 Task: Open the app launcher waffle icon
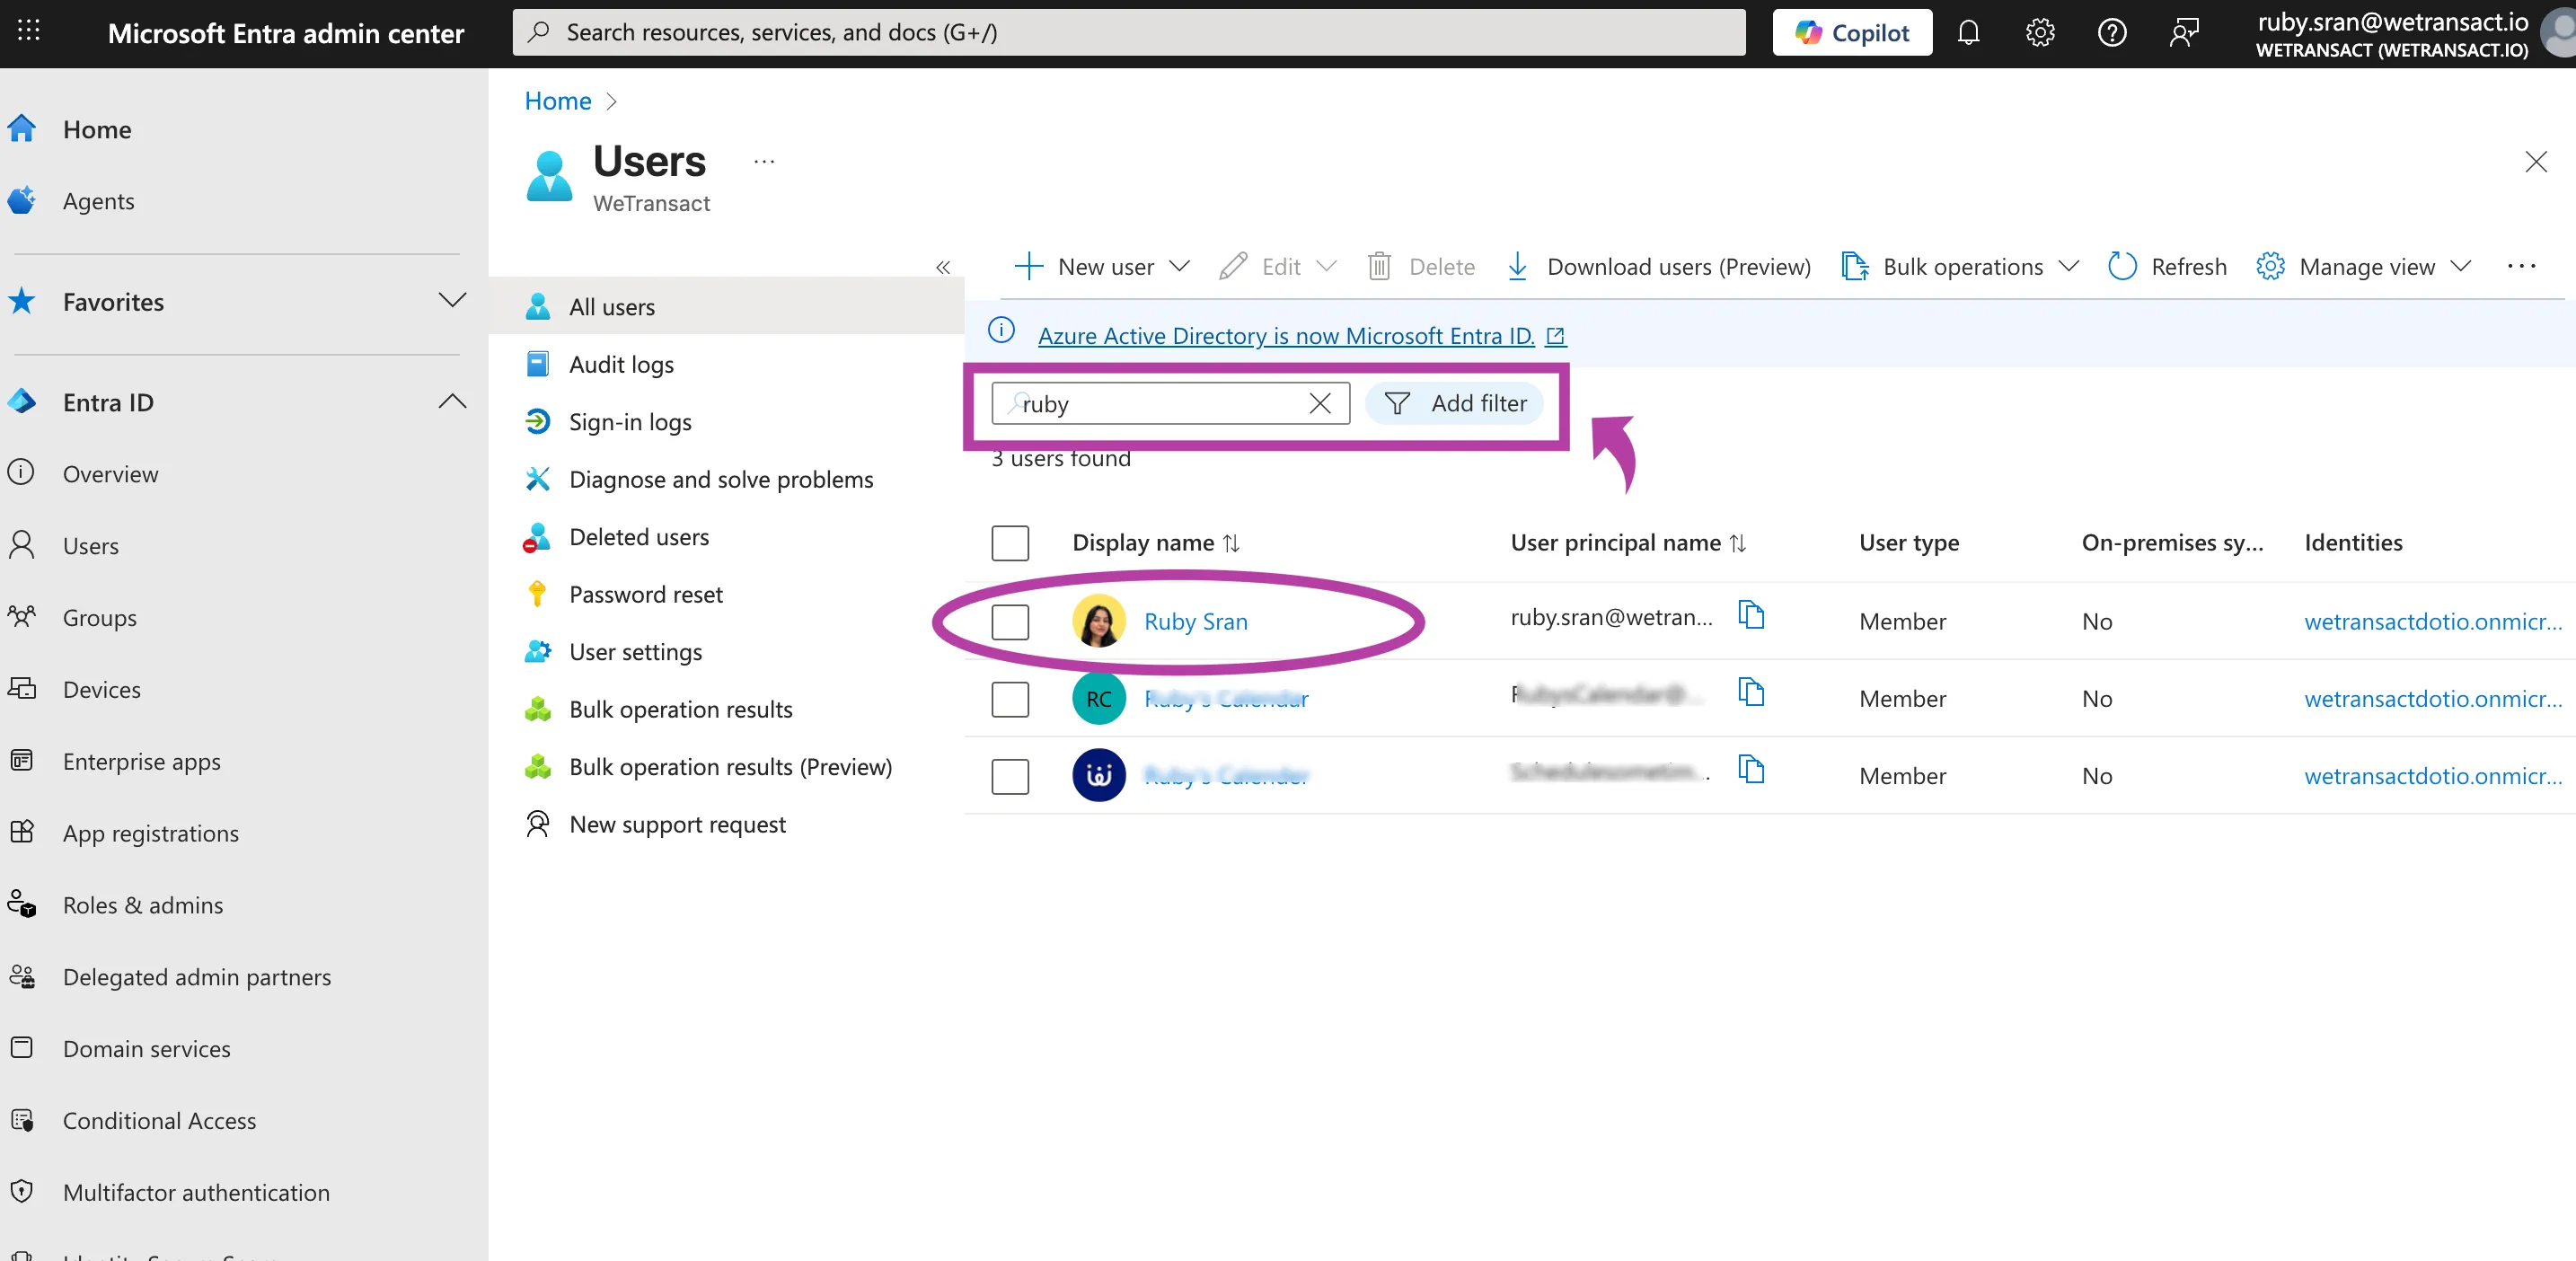pos(29,32)
